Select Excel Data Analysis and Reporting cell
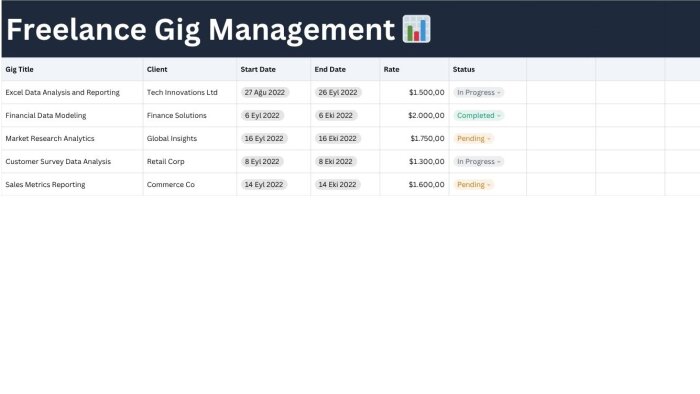The image size is (700, 394). coord(72,92)
